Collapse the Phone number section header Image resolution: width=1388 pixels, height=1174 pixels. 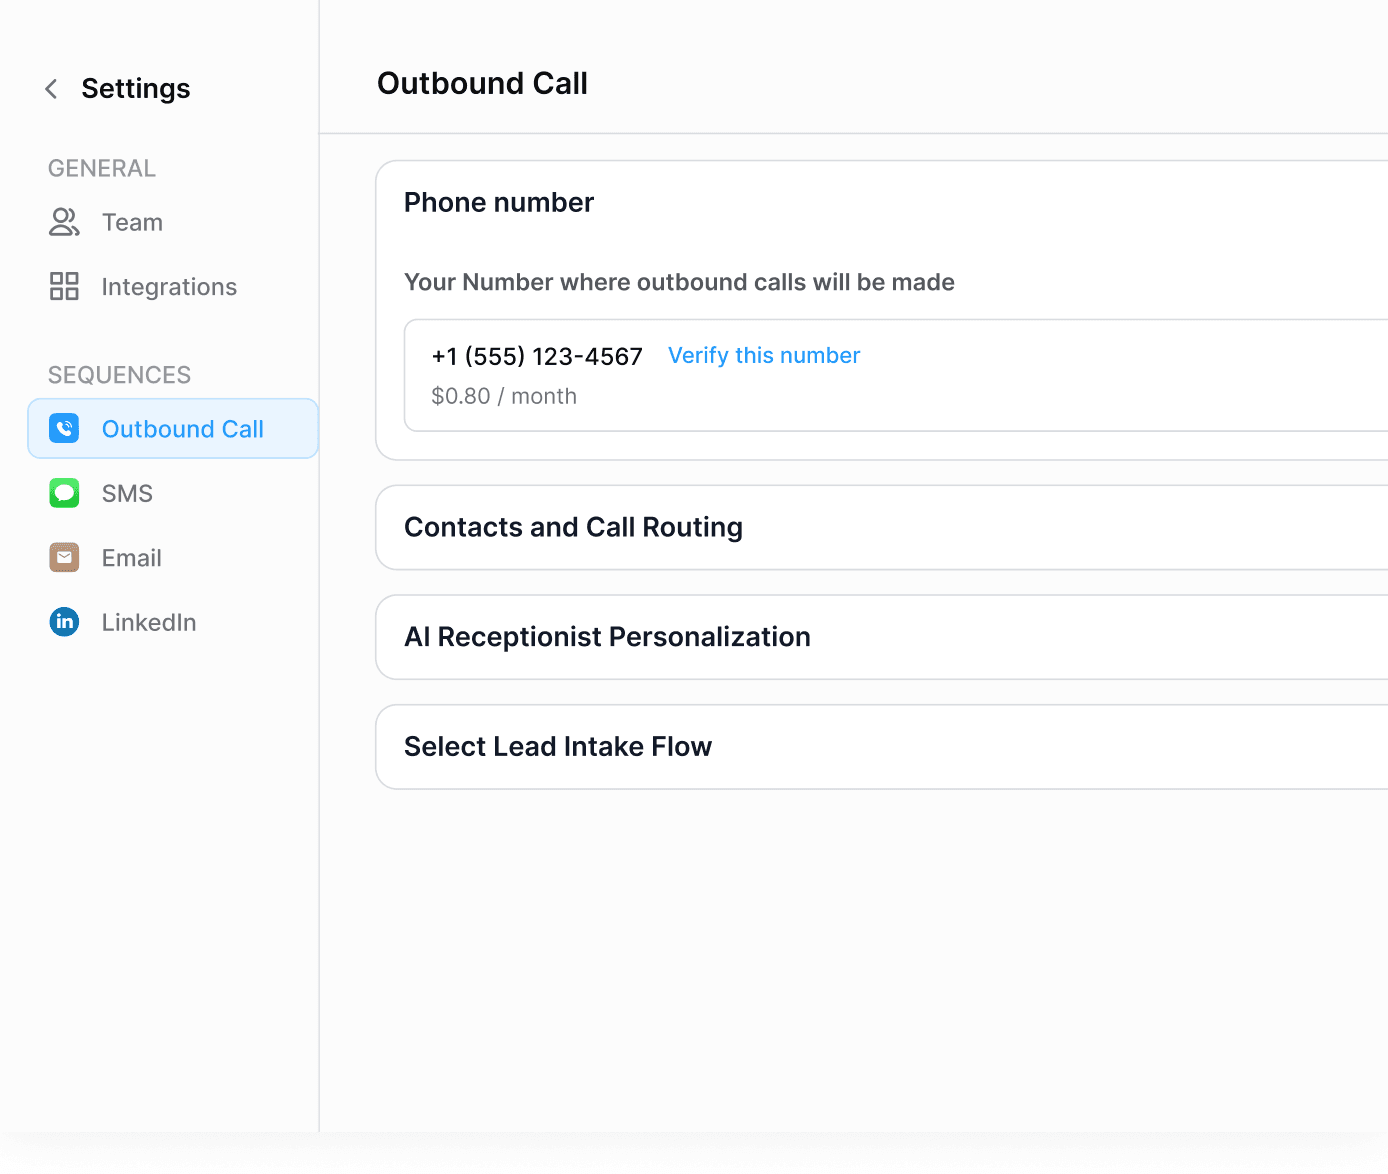pos(499,203)
